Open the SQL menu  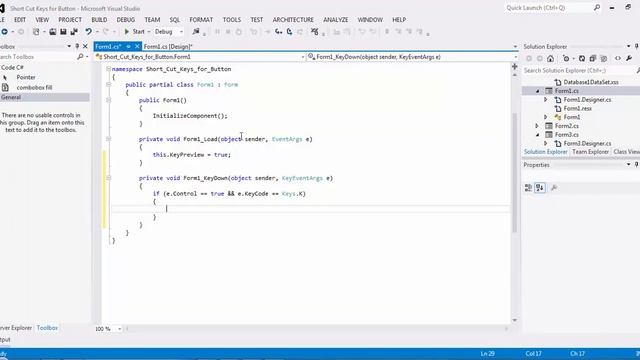coord(175,20)
